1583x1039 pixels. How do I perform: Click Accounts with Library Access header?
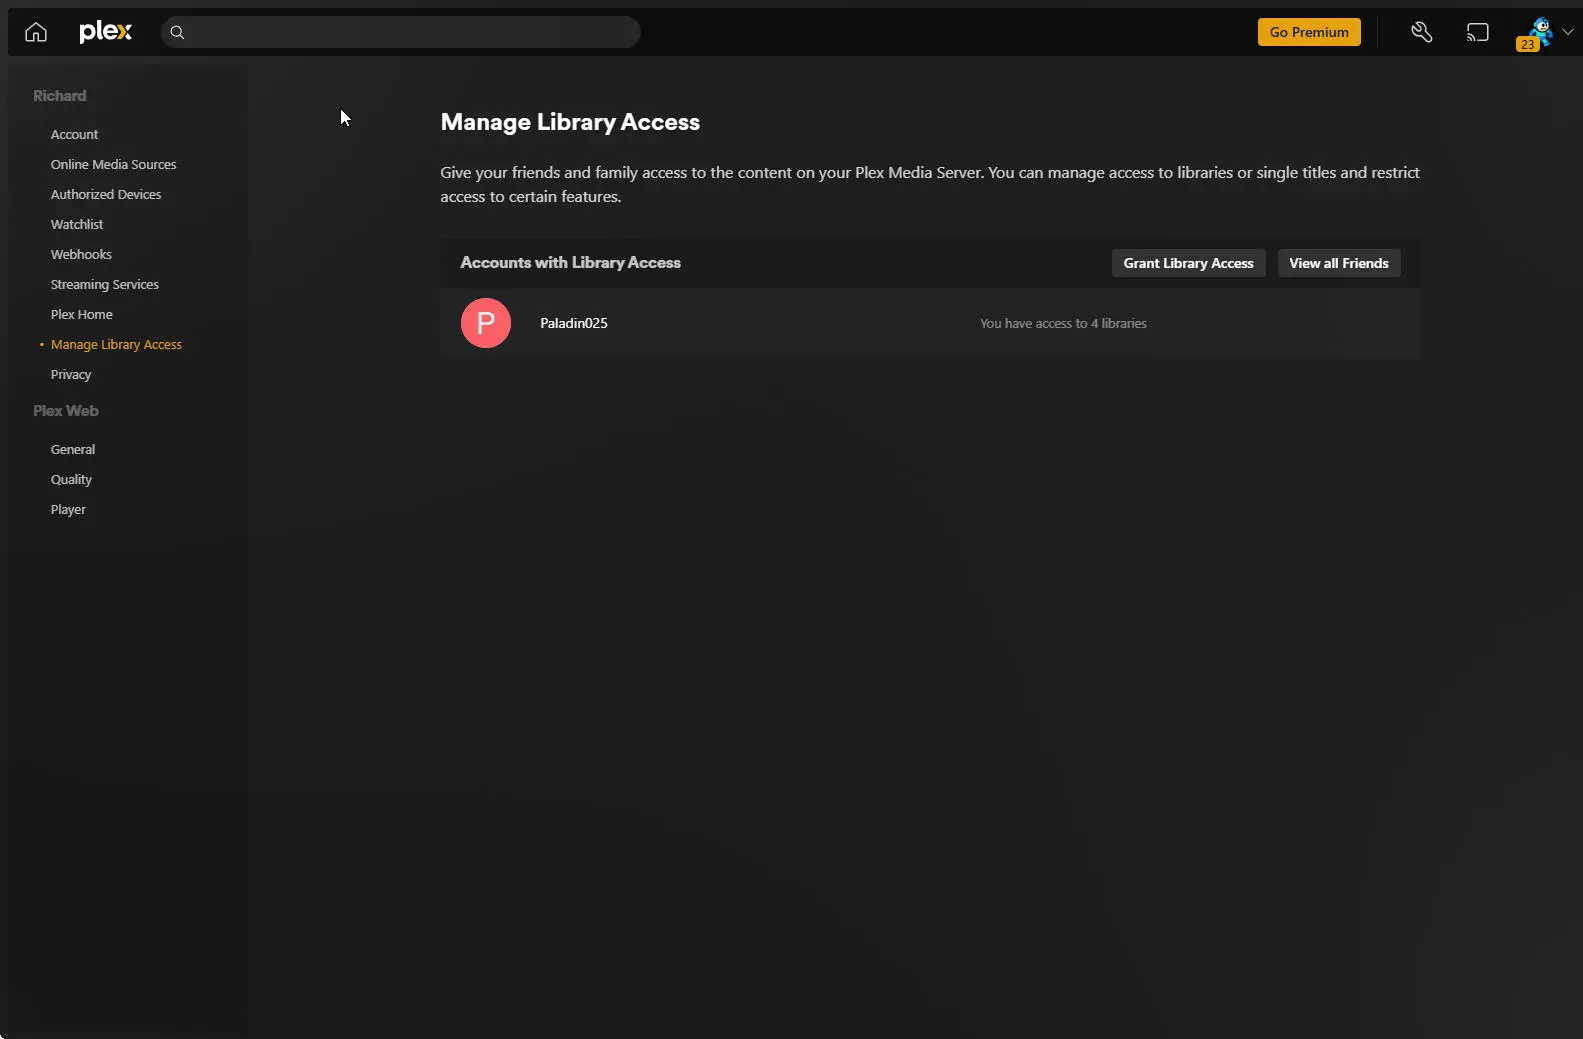click(570, 262)
